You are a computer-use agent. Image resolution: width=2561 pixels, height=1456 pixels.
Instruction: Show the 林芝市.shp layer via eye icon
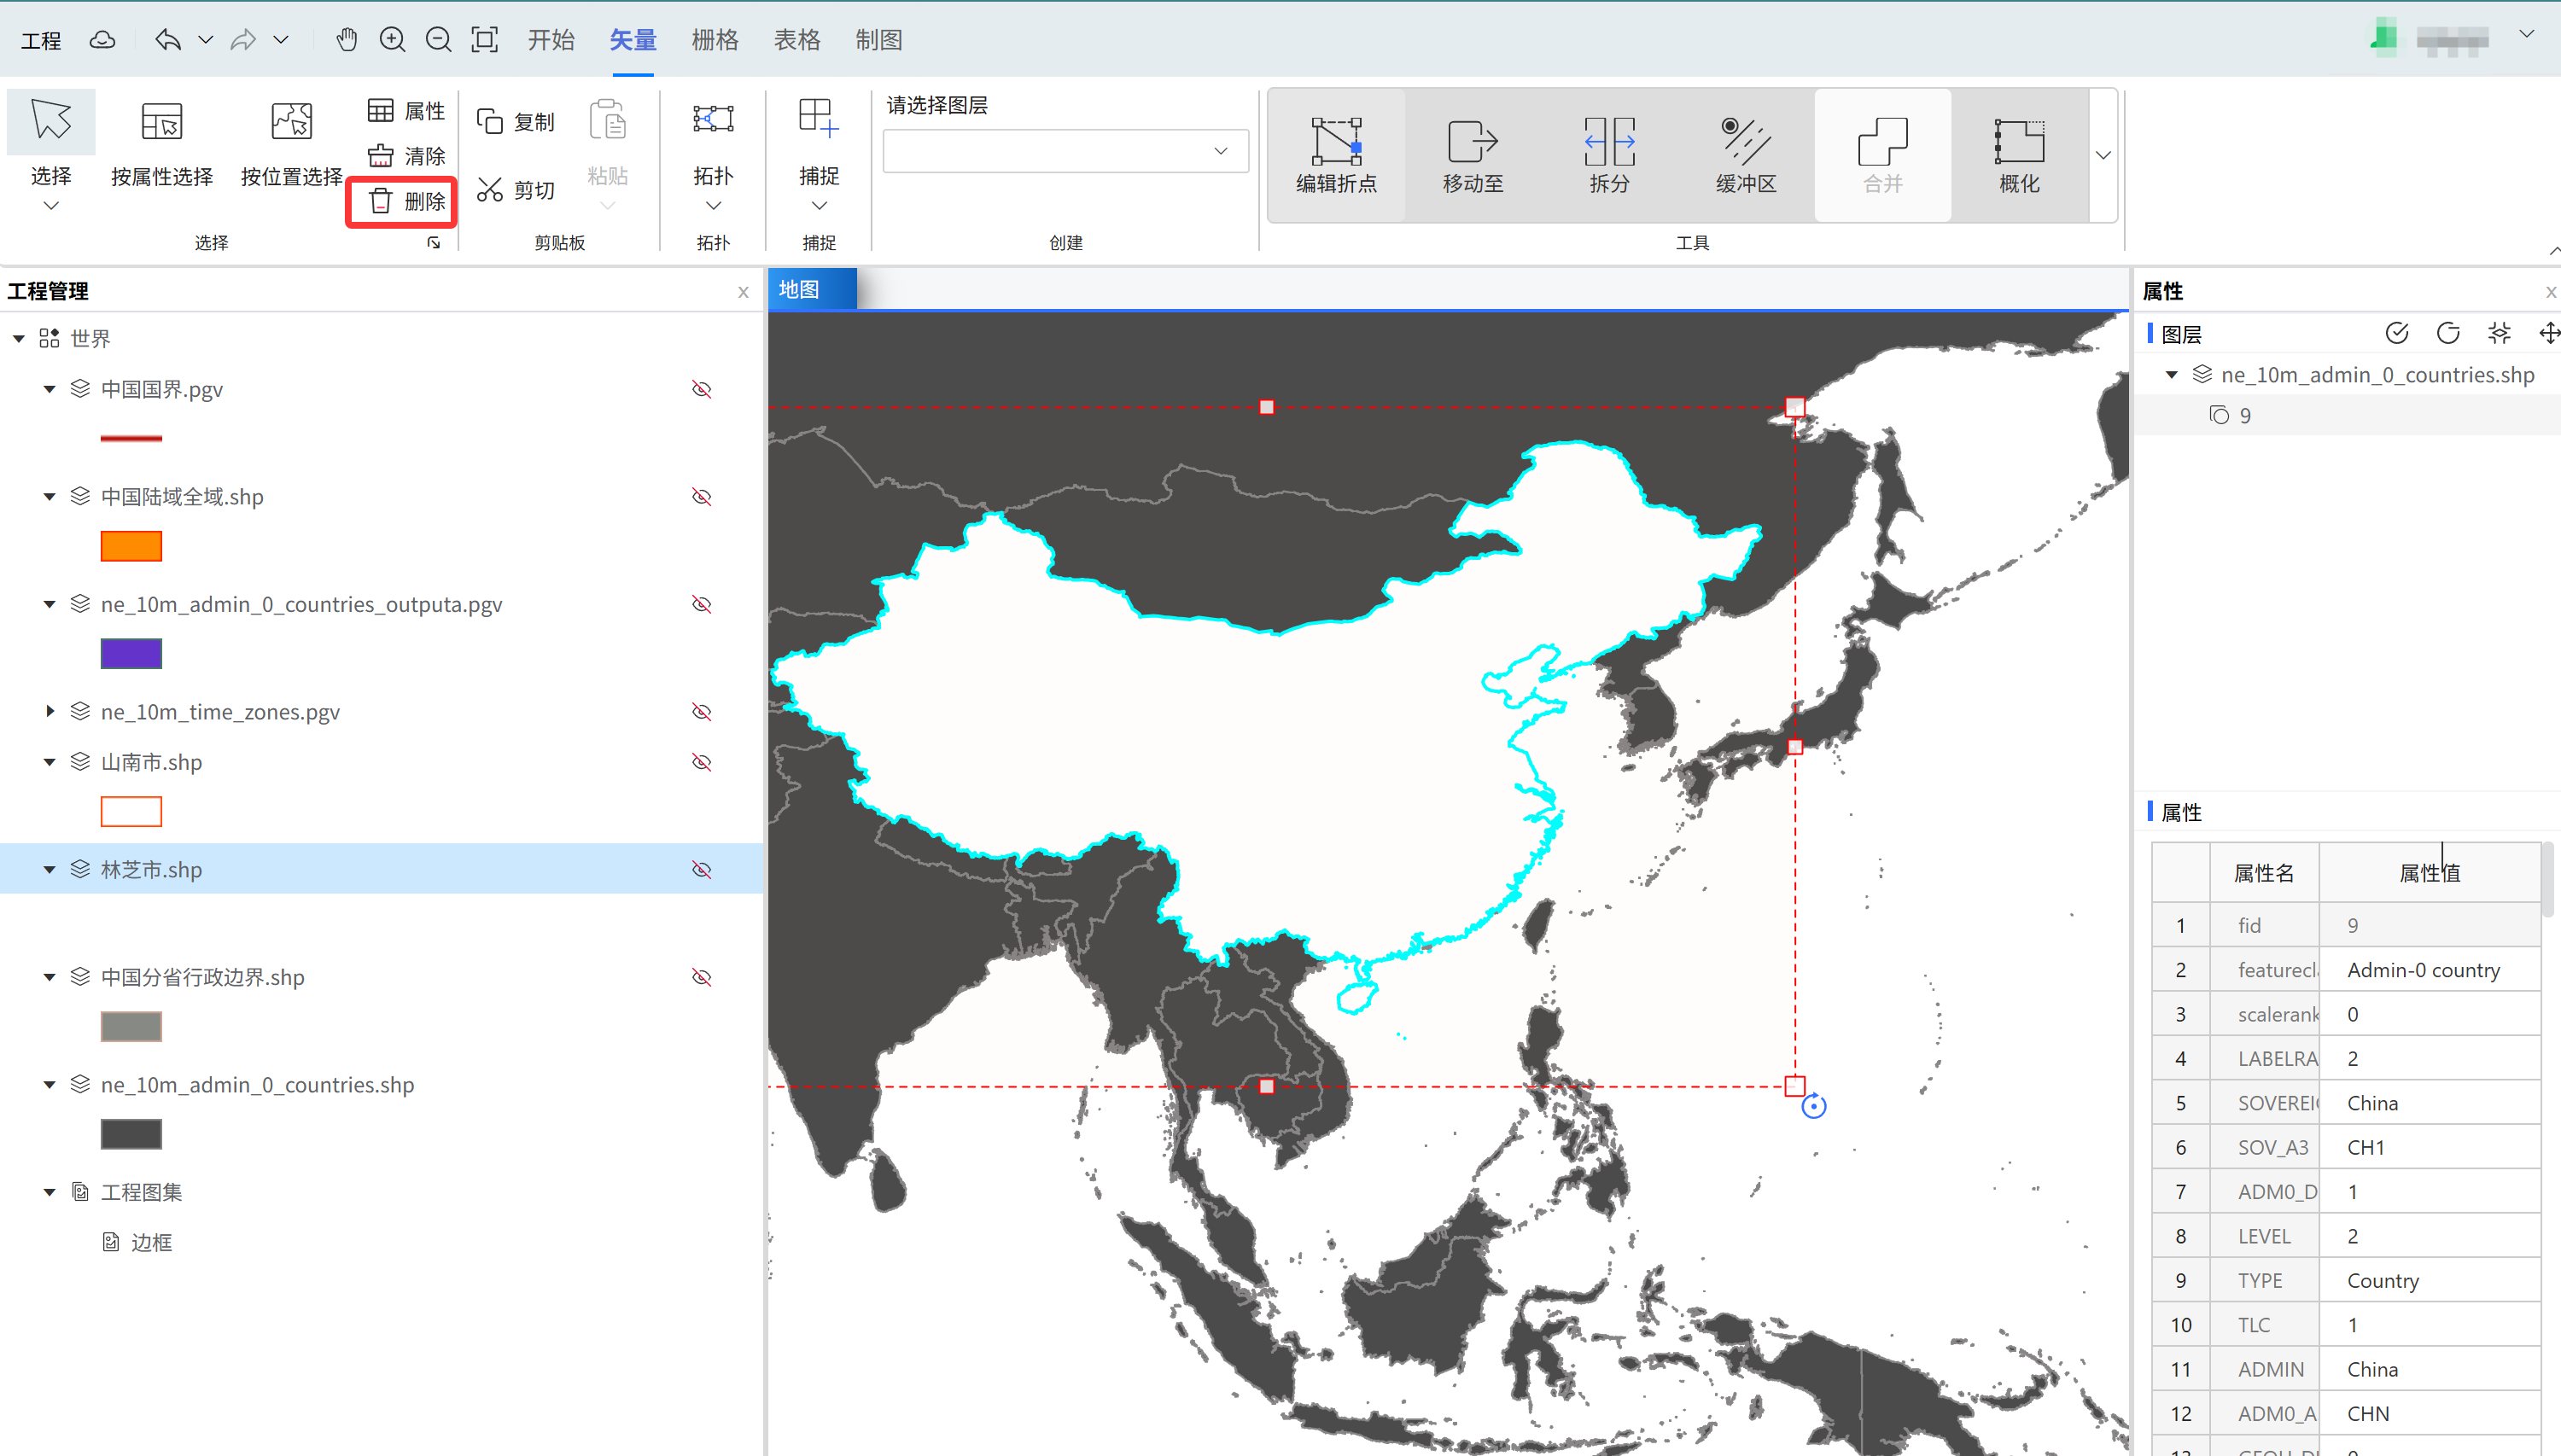point(702,870)
